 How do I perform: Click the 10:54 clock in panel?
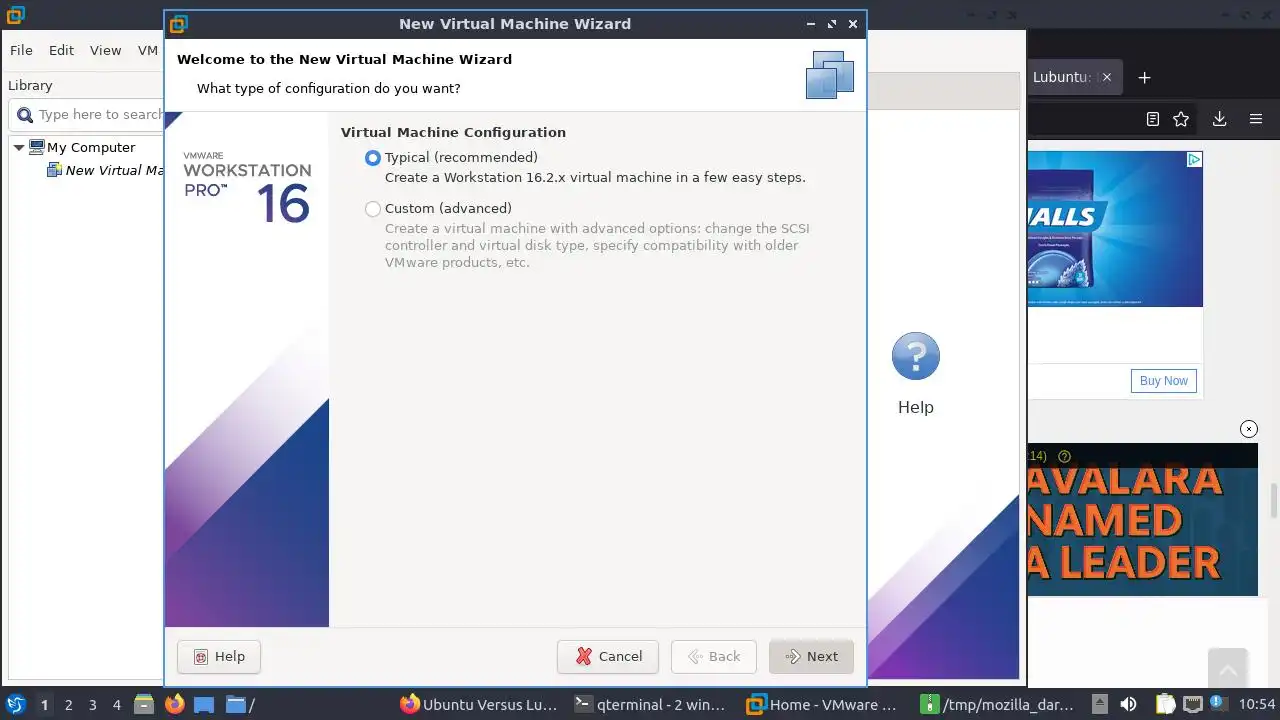pos(1257,705)
